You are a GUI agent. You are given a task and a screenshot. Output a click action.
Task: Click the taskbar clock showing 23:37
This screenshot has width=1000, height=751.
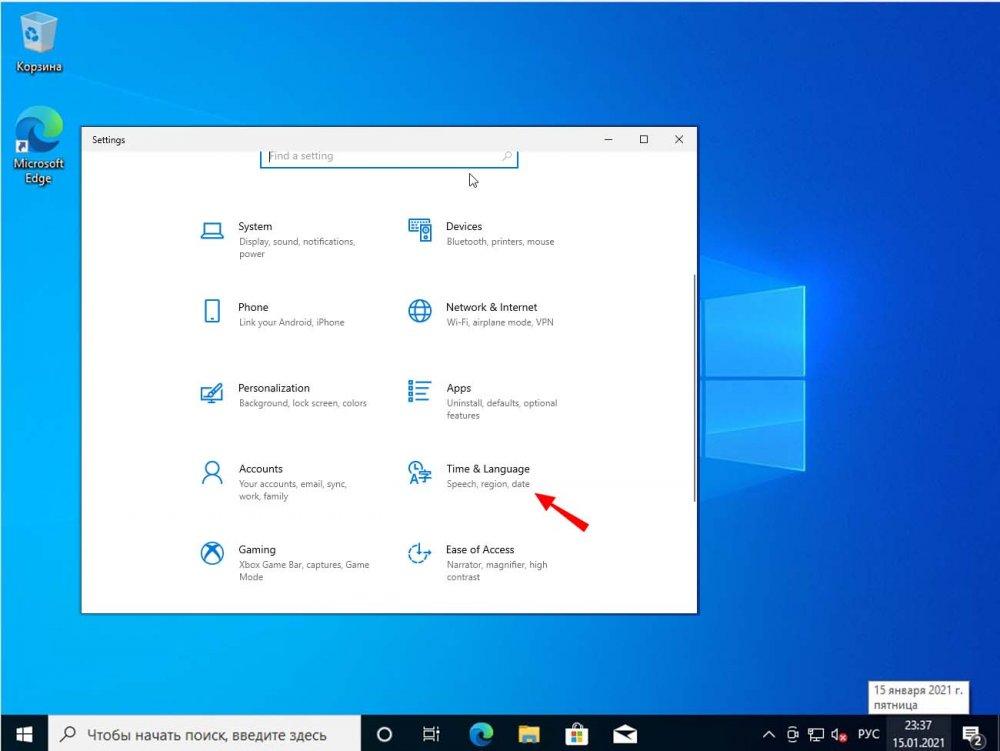[918, 734]
